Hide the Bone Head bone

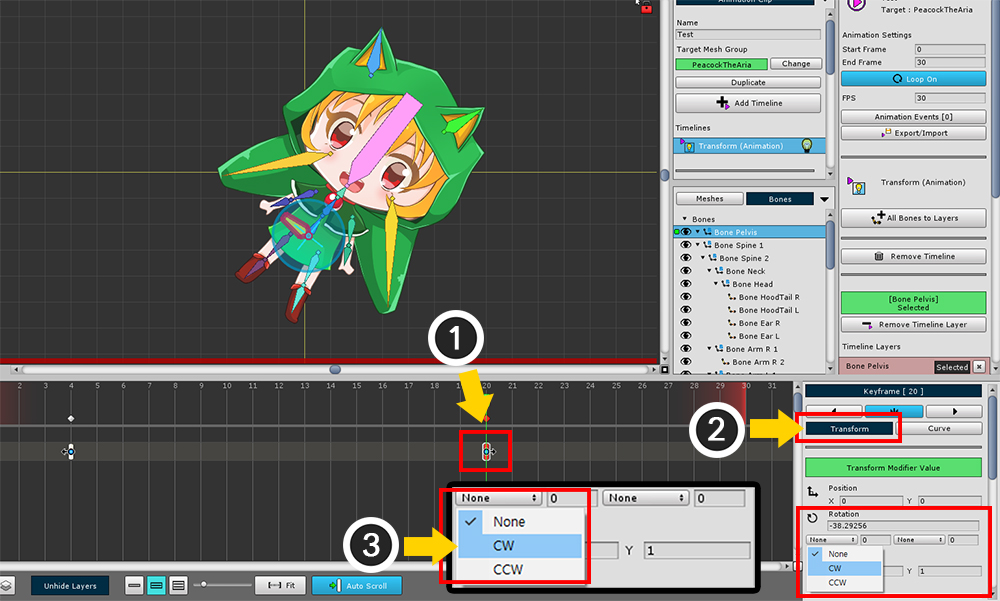686,284
